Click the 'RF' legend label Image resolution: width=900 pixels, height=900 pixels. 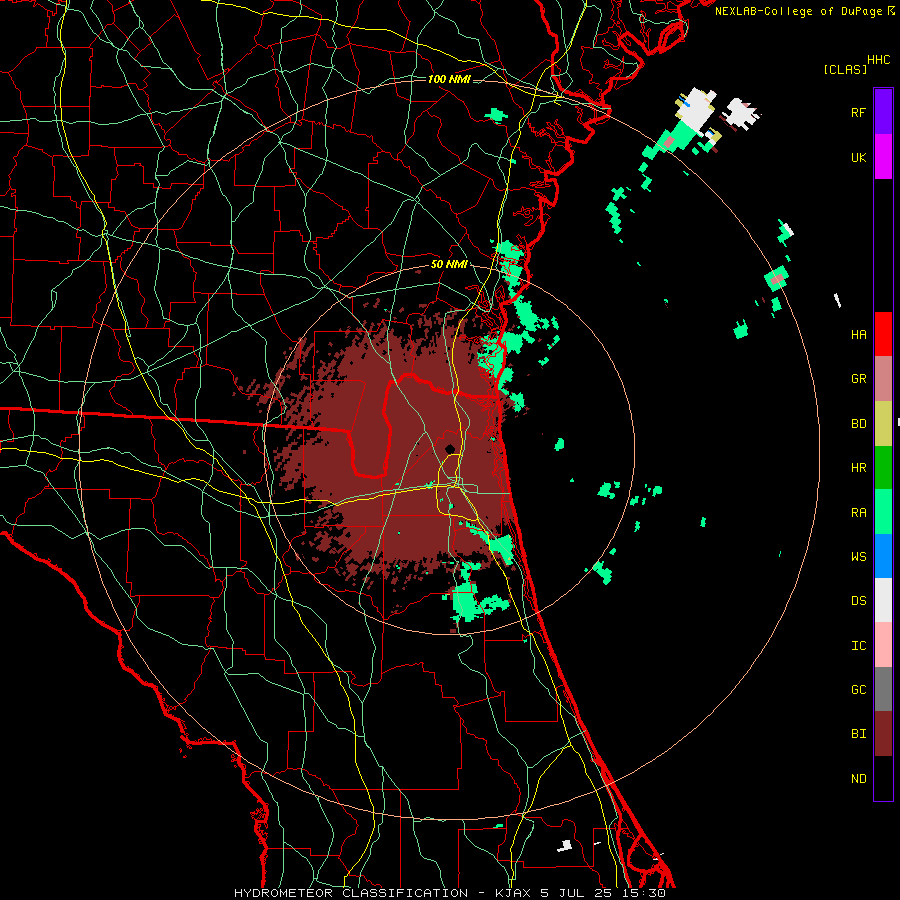pyautogui.click(x=859, y=113)
